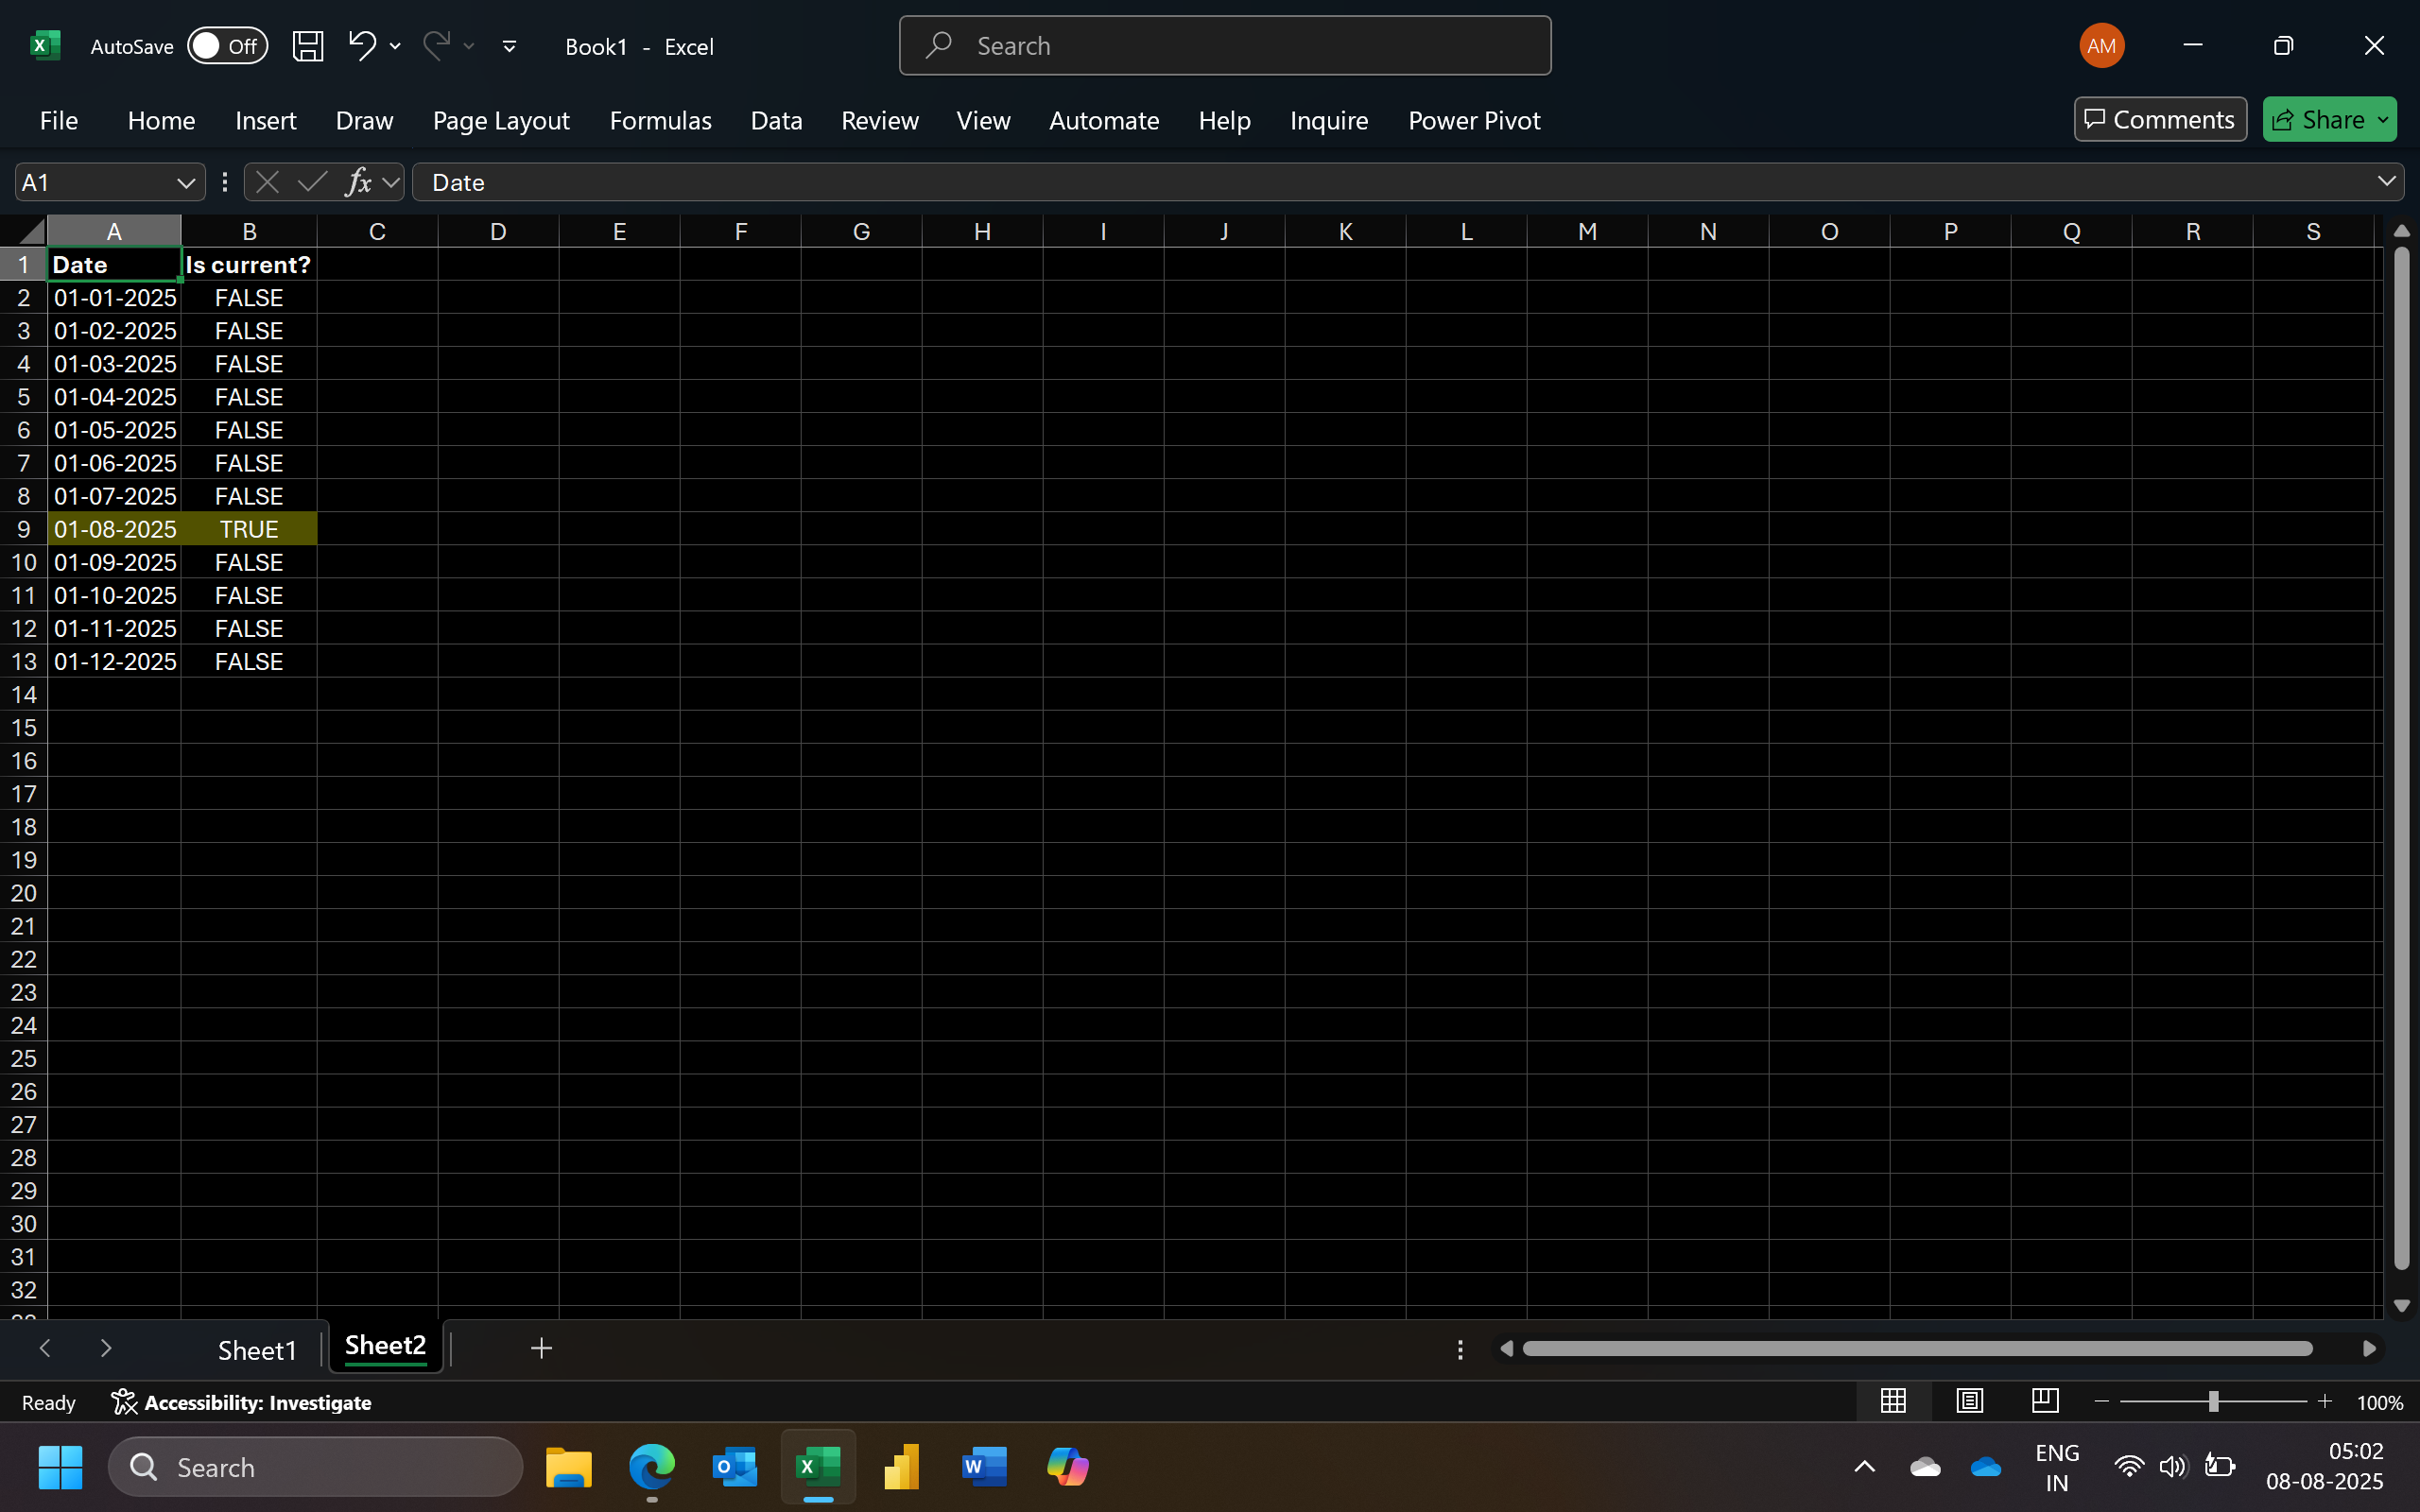The image size is (2420, 1512).
Task: Open Customize Quick Access Toolbar dropdown
Action: (509, 46)
